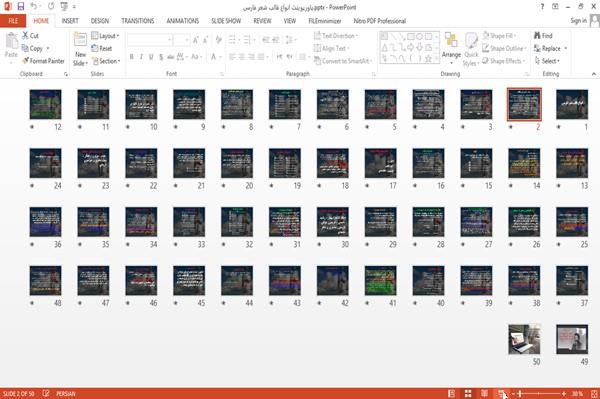Click the Cut scissors button
The image size is (600, 399).
[30, 36]
